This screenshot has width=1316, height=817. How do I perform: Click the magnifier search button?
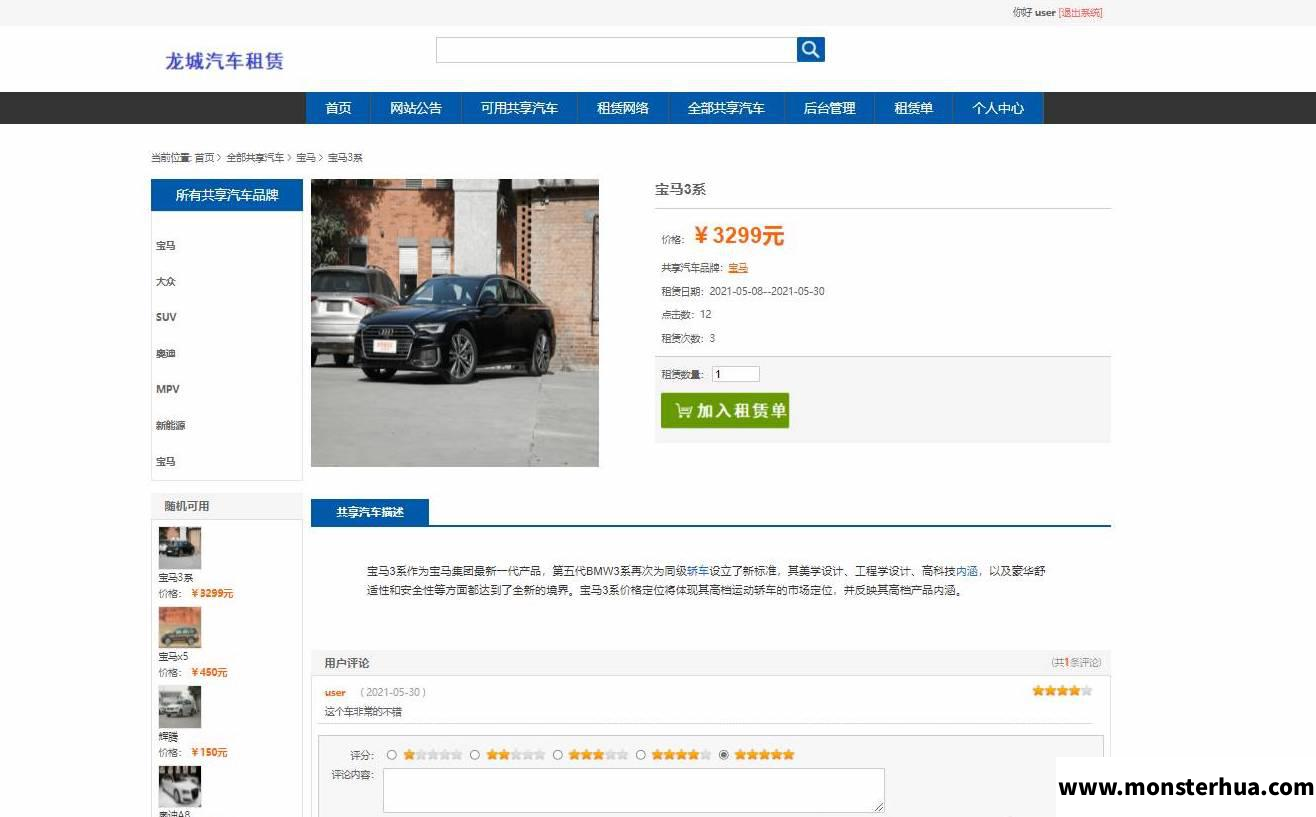[811, 50]
